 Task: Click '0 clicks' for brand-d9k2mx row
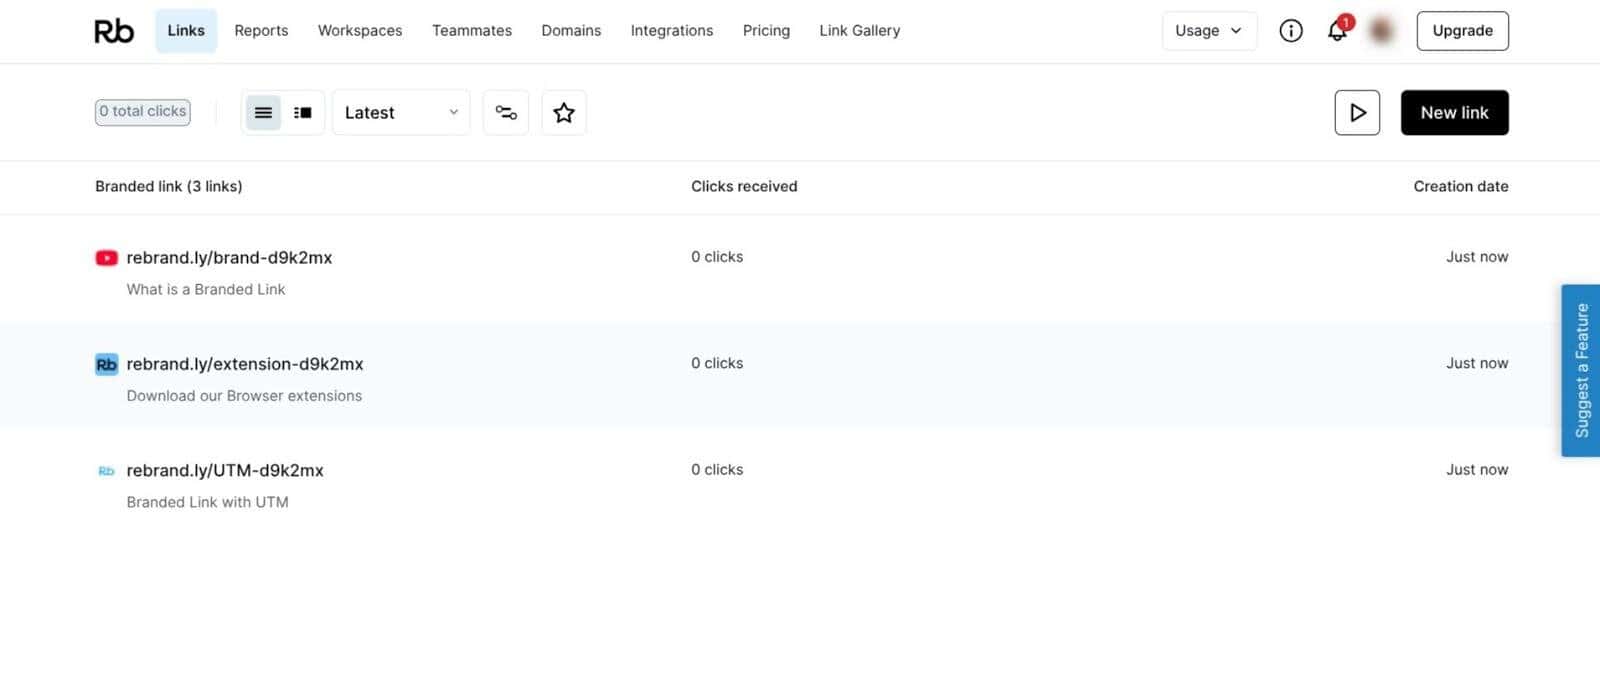click(x=717, y=257)
